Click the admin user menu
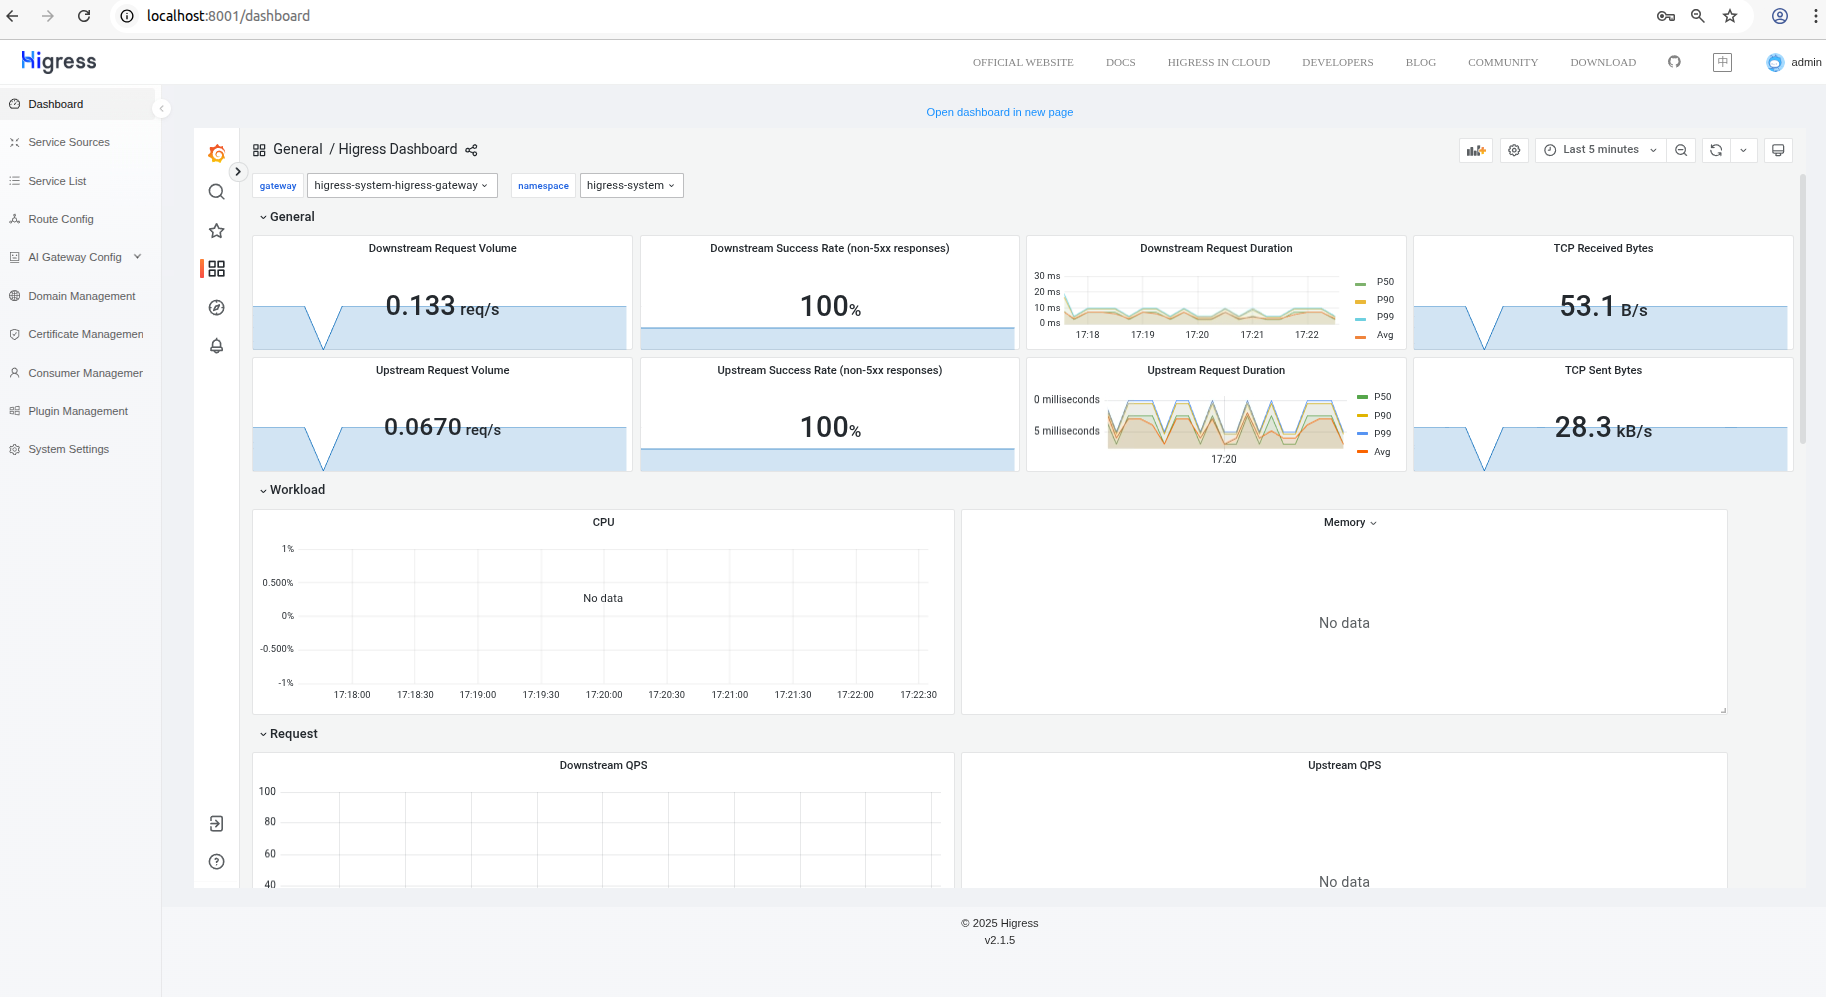This screenshot has height=997, width=1826. click(x=1794, y=62)
